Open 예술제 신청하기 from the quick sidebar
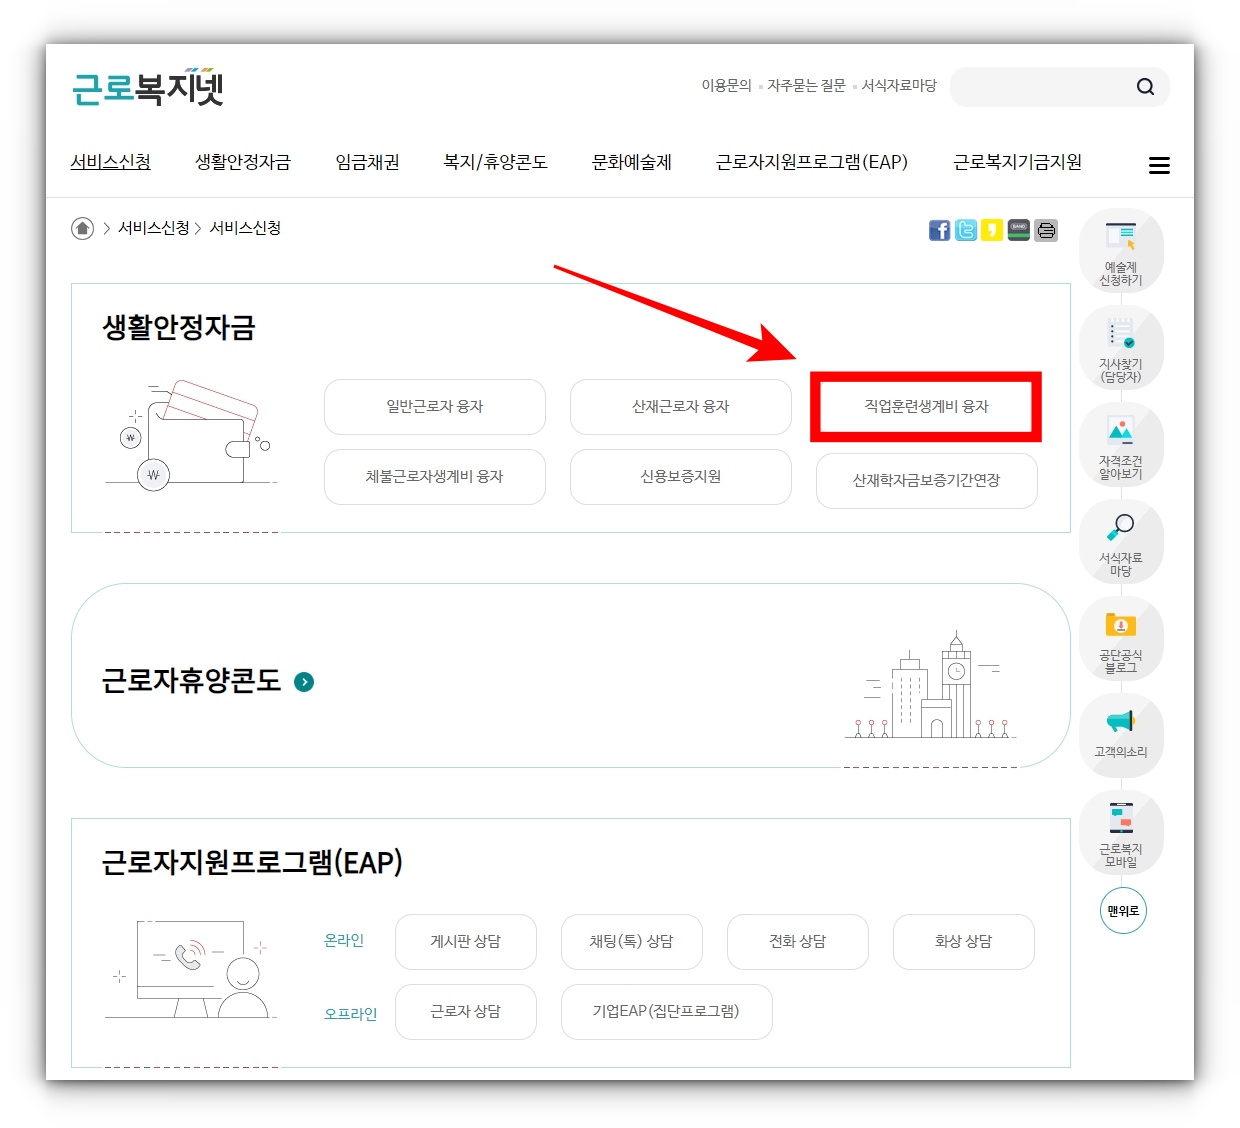 [x=1122, y=250]
